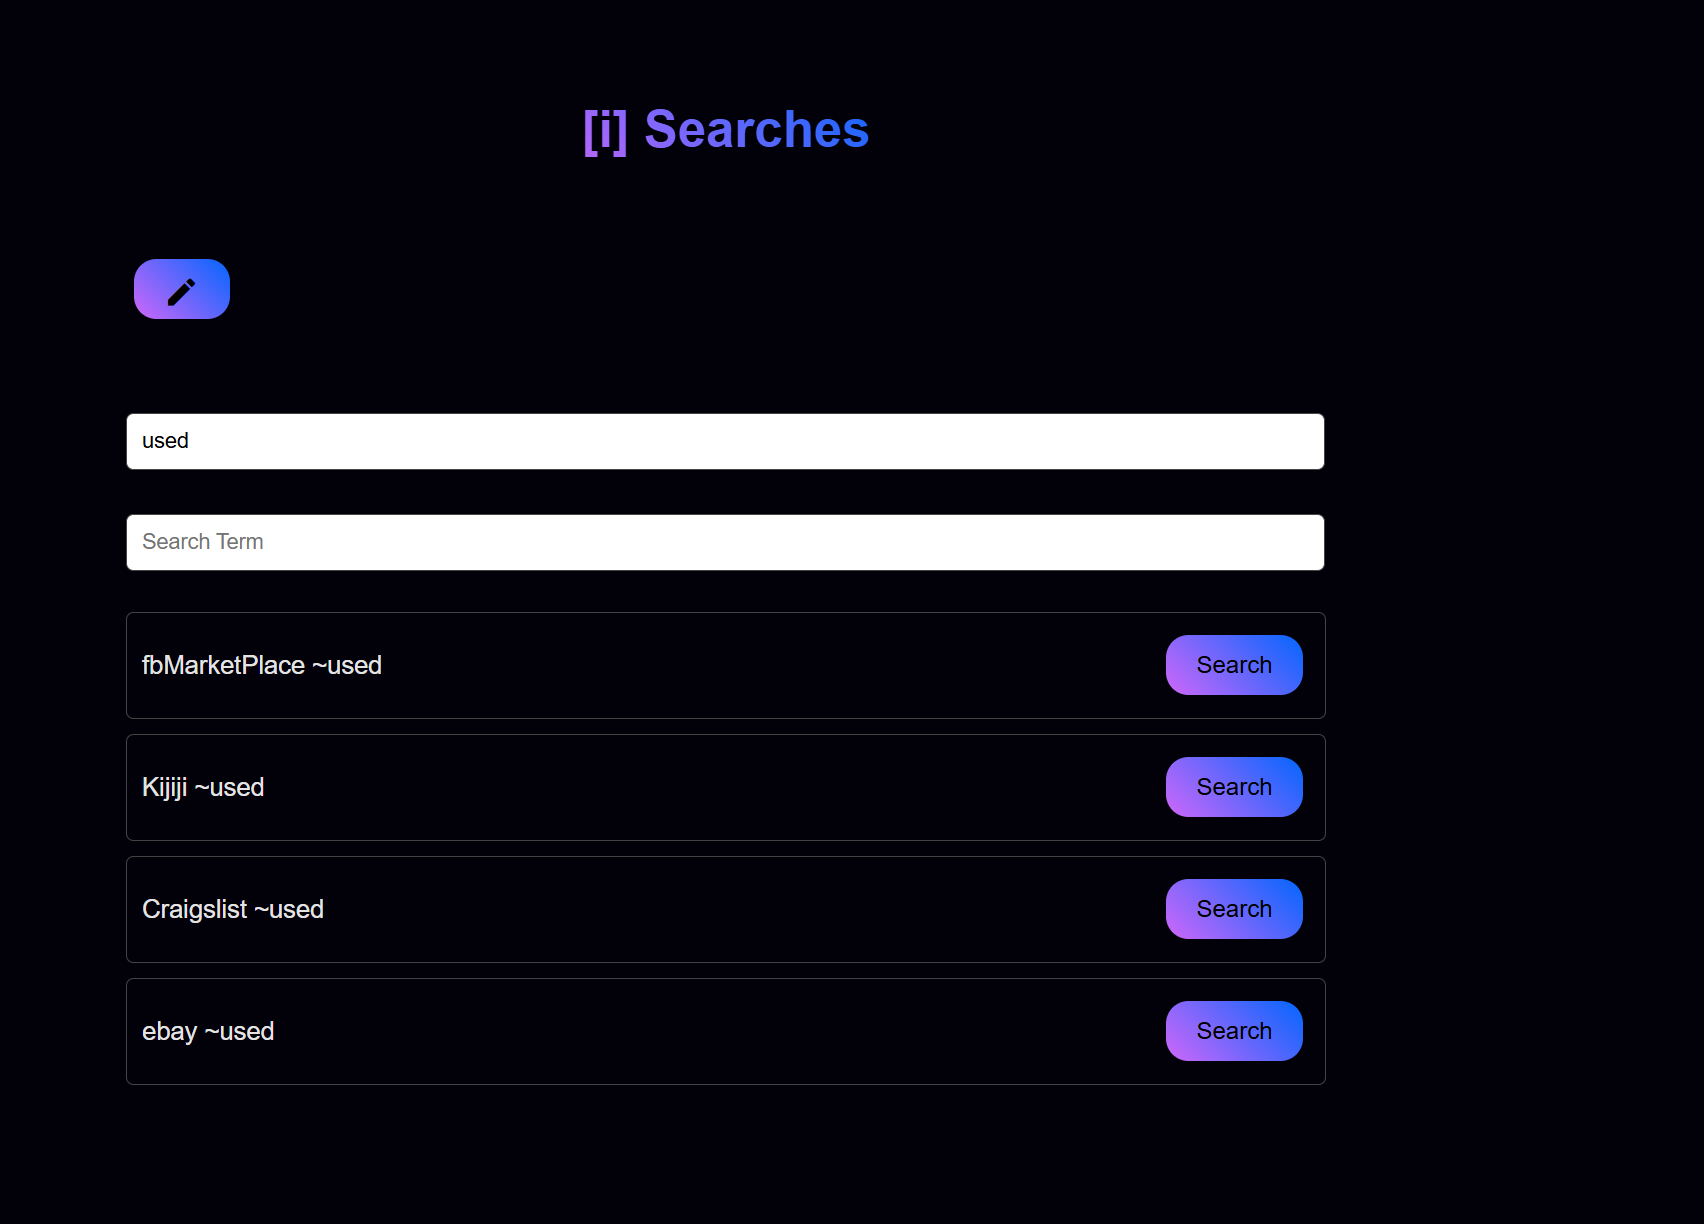Image resolution: width=1704 pixels, height=1224 pixels.
Task: Select the Kijiji ~used label
Action: (203, 787)
